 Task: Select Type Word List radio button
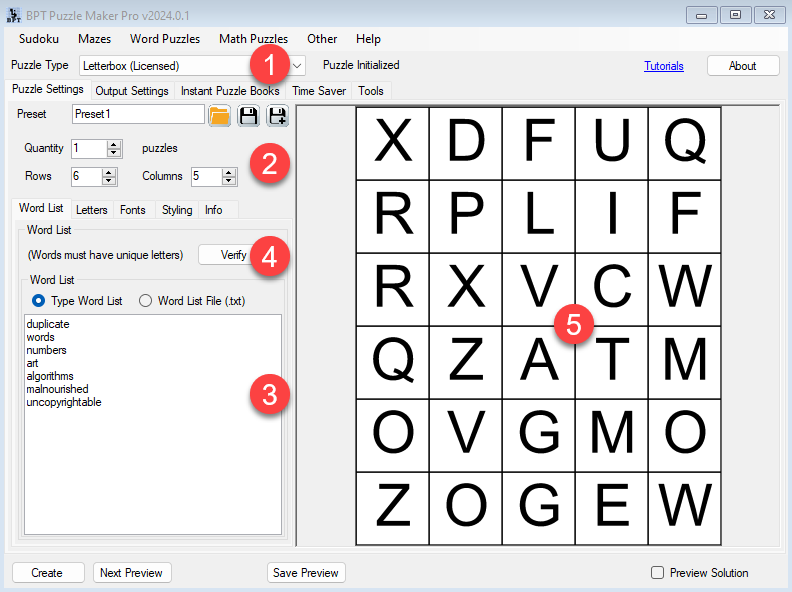[39, 301]
